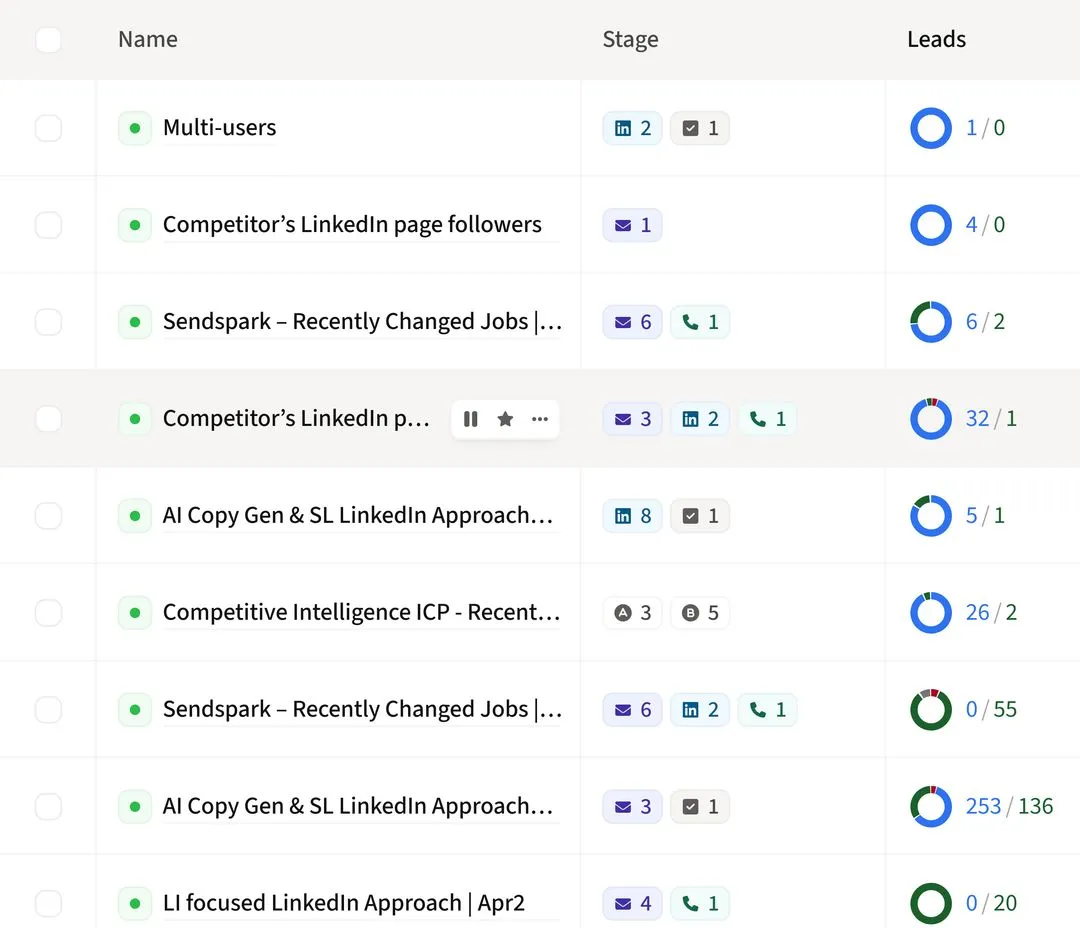The height and width of the screenshot is (928, 1080).
Task: Click the green status dot for Multi-users
Action: tap(135, 128)
